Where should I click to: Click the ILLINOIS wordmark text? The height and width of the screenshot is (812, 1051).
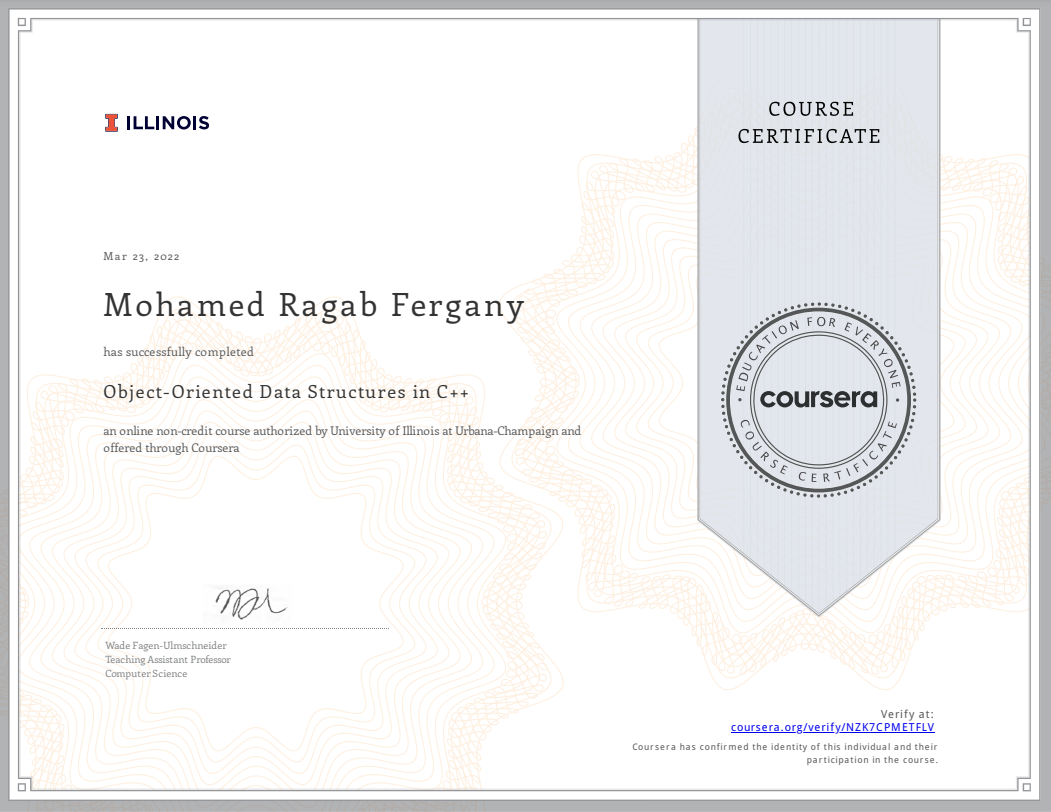point(167,123)
